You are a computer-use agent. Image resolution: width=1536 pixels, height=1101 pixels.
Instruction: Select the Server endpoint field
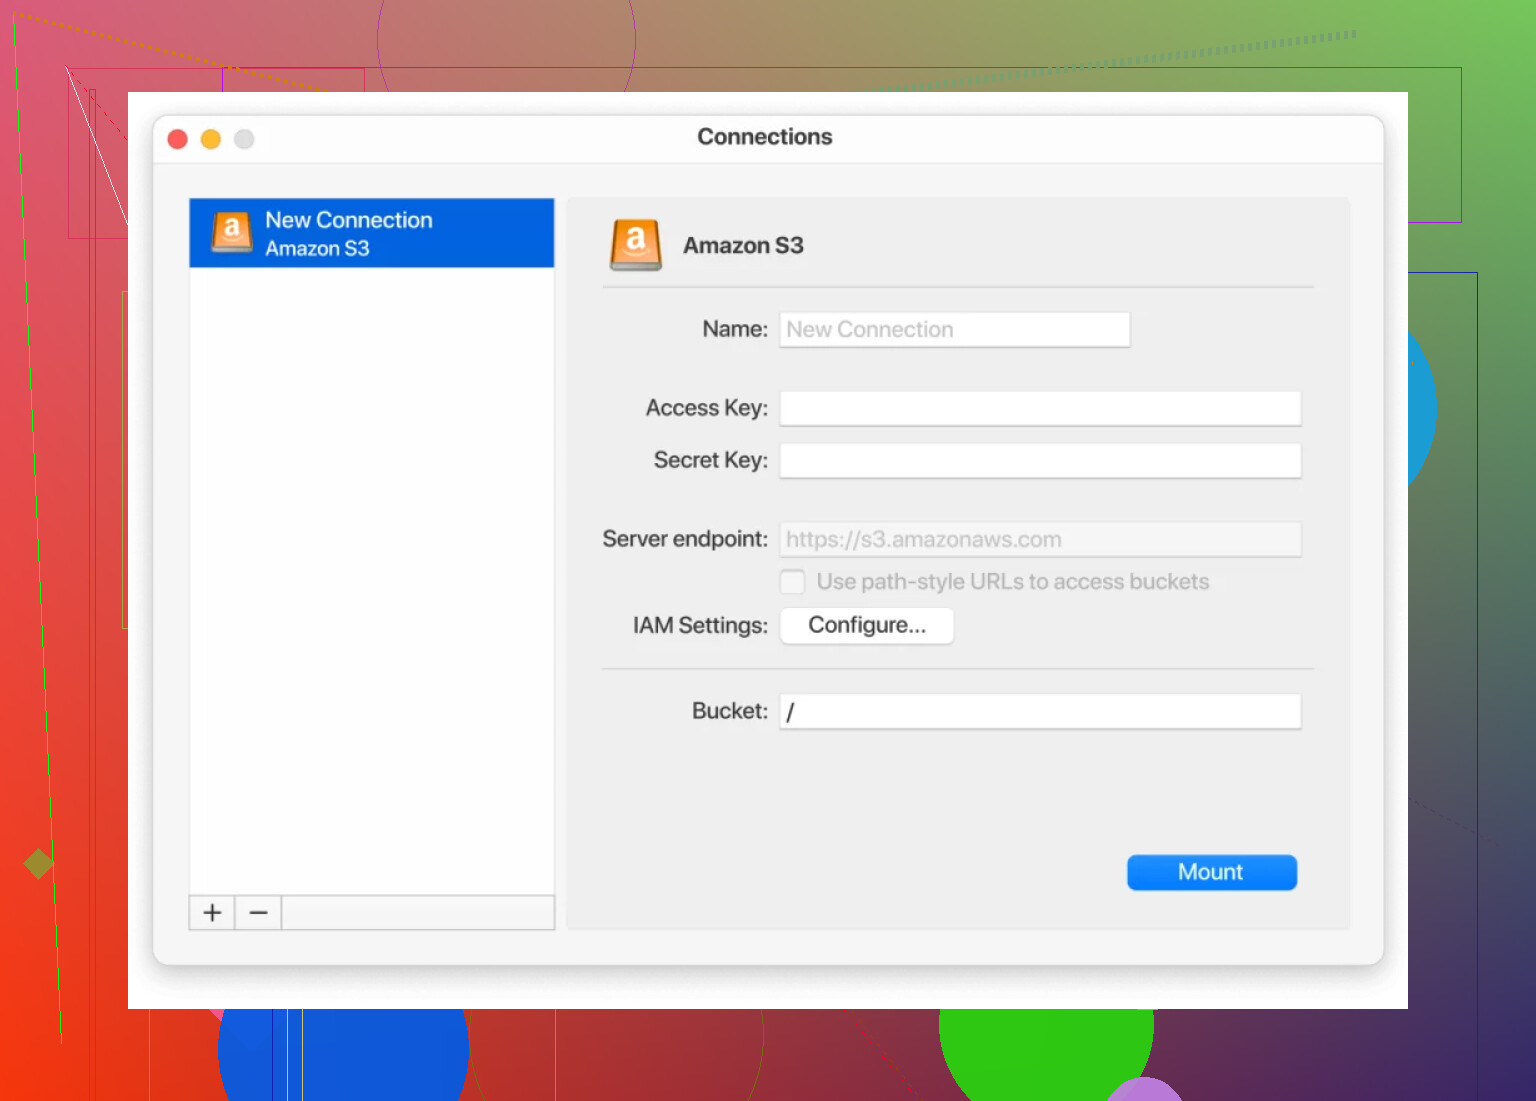1040,540
